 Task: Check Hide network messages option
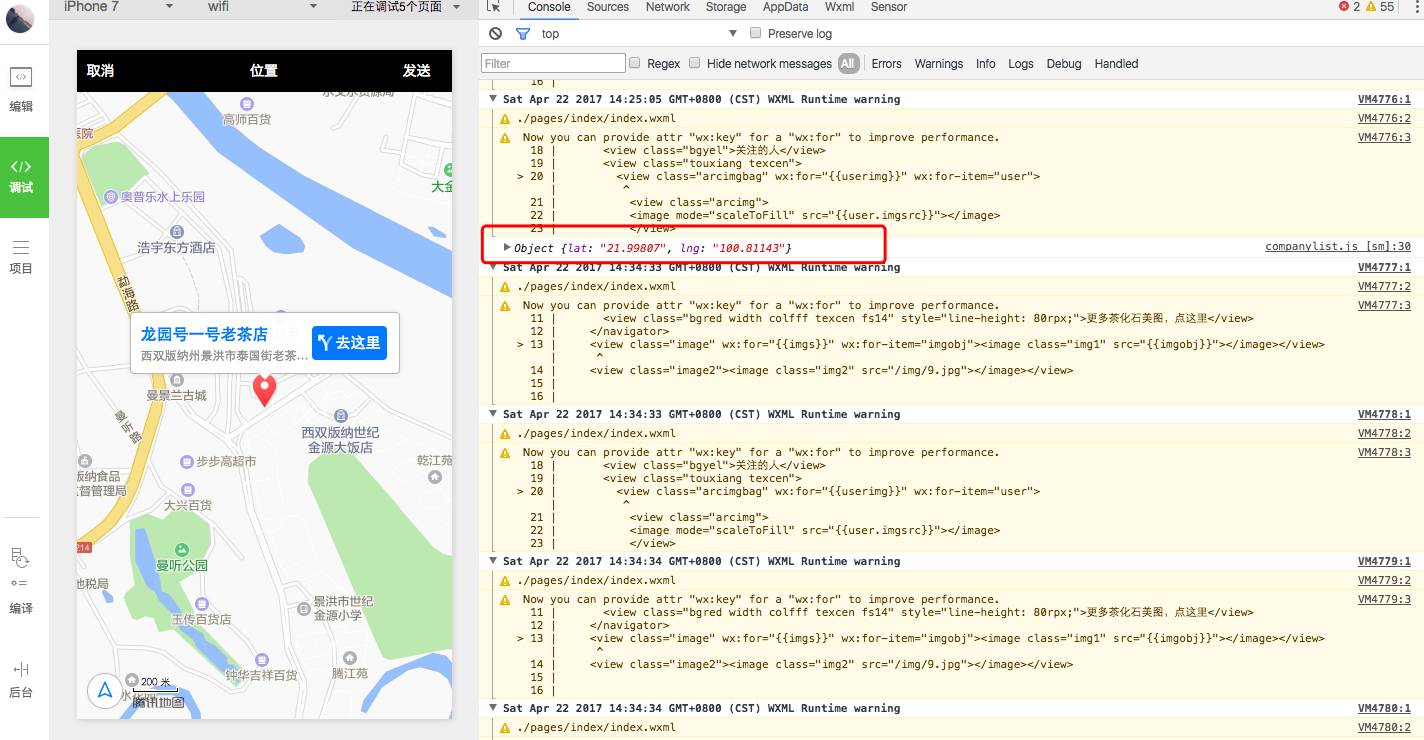(x=695, y=63)
